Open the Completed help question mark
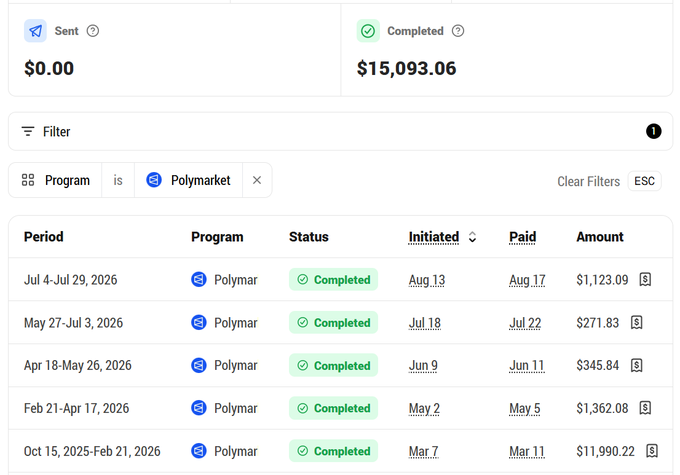This screenshot has height=475, width=680. [458, 31]
